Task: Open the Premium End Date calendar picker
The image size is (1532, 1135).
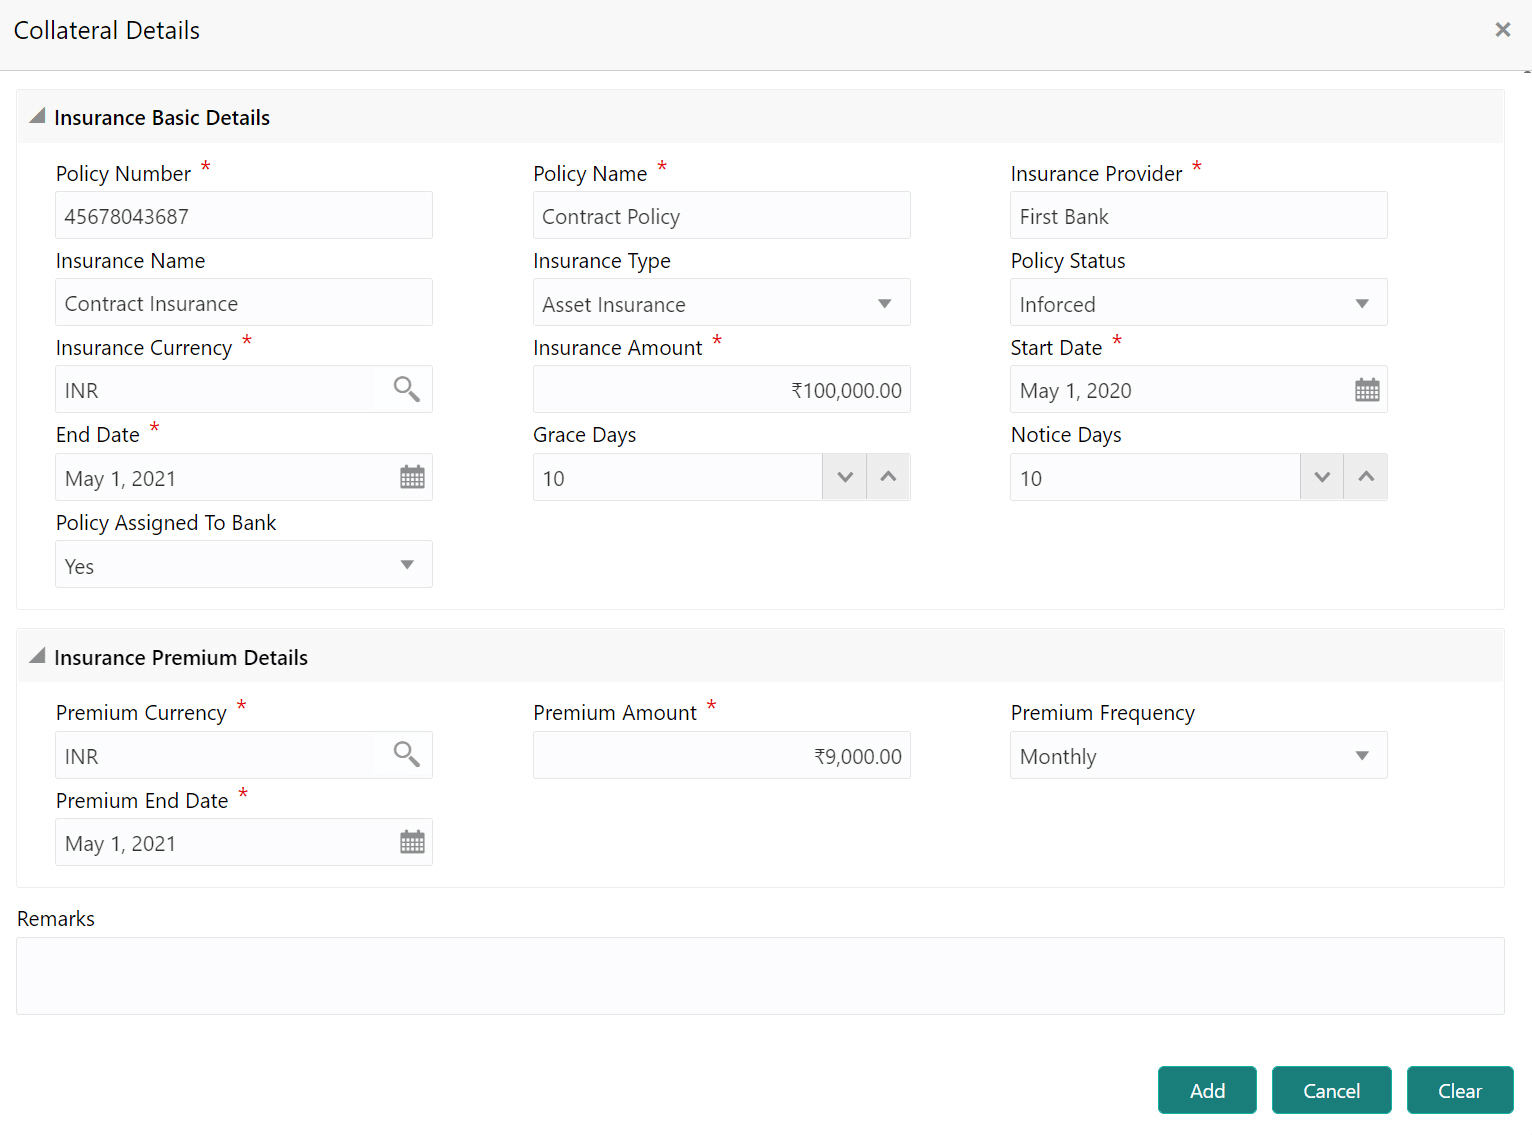Action: tap(411, 842)
